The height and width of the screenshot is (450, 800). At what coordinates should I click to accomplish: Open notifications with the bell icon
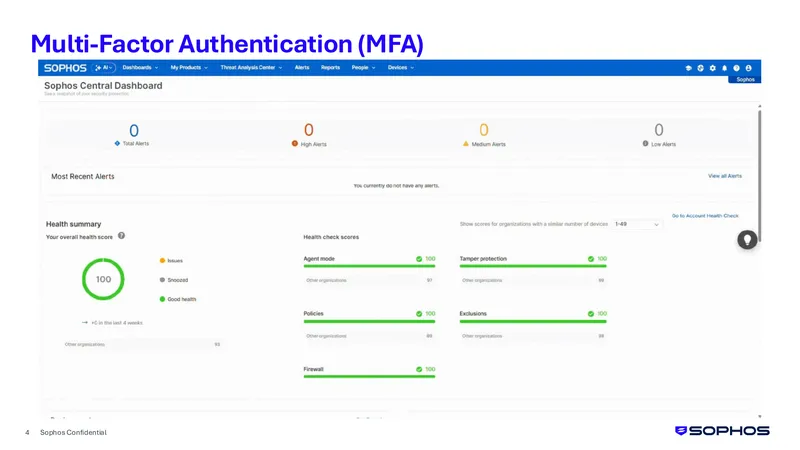(724, 68)
